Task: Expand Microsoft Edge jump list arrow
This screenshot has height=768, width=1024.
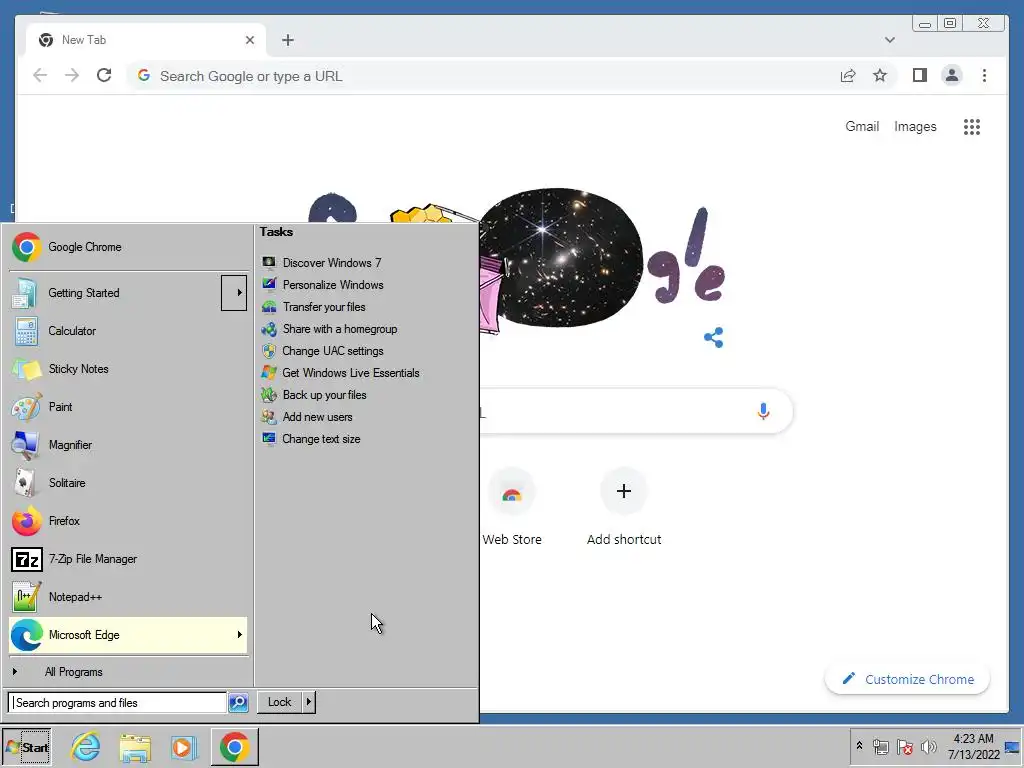Action: click(240, 635)
